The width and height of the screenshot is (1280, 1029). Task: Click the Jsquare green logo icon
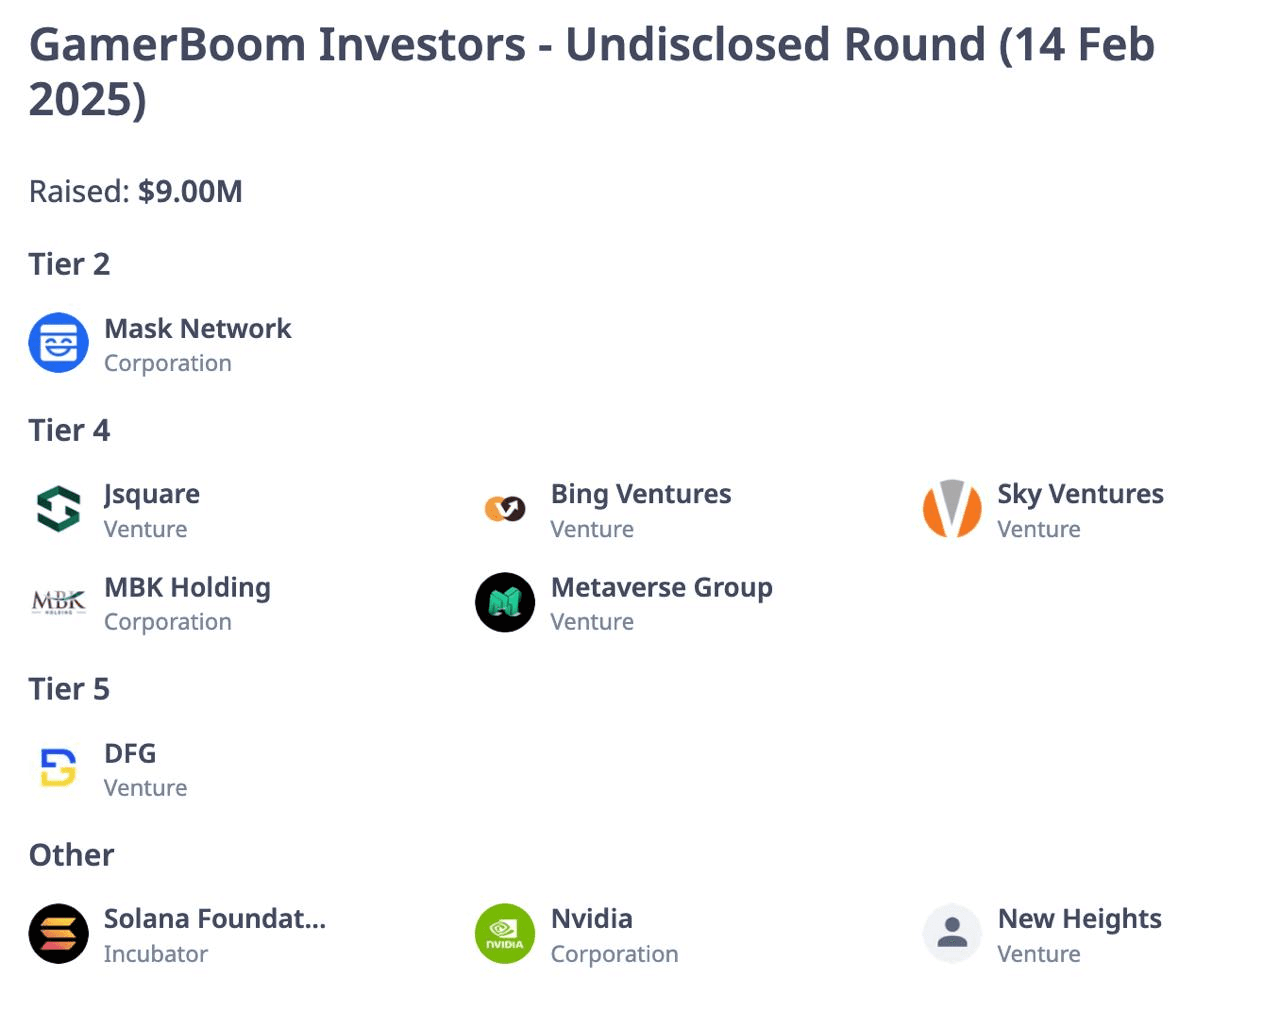58,509
